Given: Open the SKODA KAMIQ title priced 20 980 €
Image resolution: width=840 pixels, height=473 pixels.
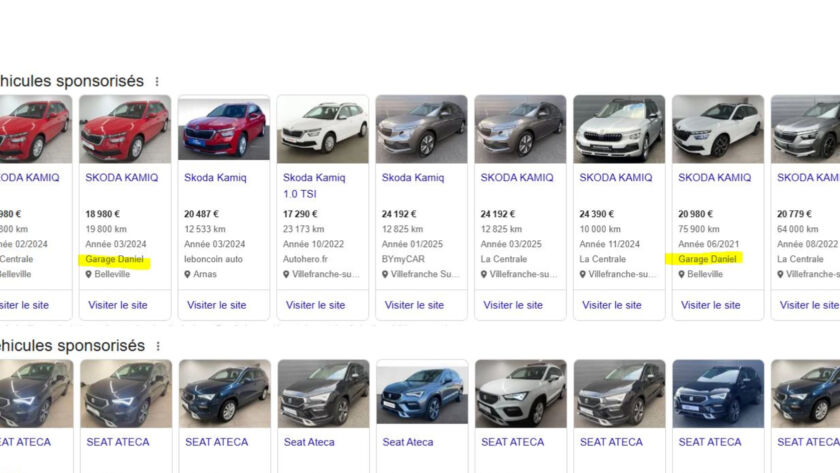Looking at the screenshot, I should point(715,177).
